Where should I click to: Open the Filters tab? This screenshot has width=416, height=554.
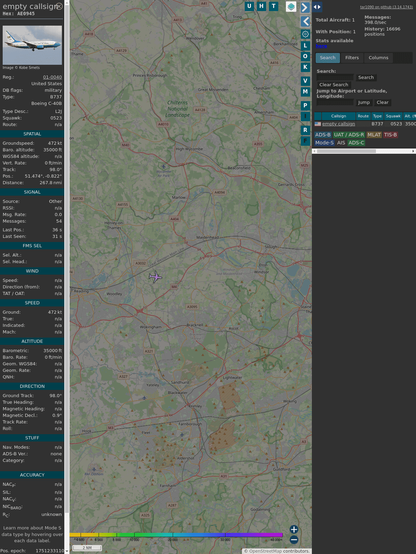(x=352, y=58)
